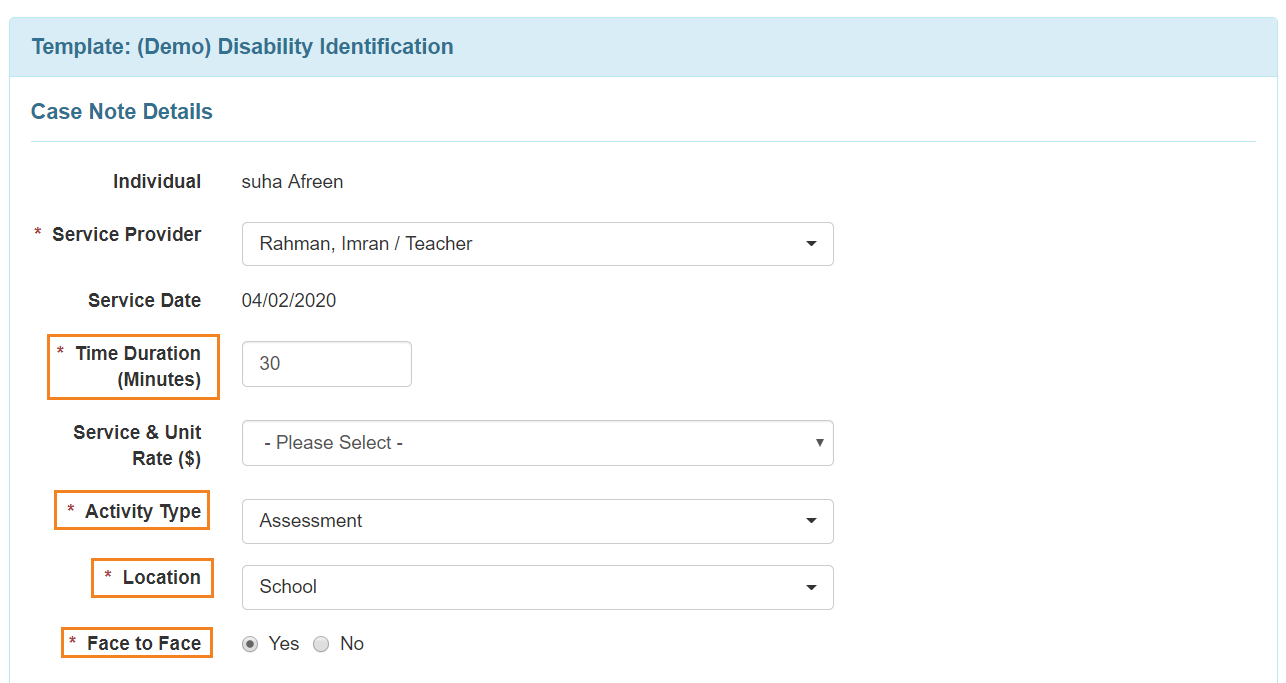
Task: Open the School location dropdown
Action: click(x=537, y=587)
